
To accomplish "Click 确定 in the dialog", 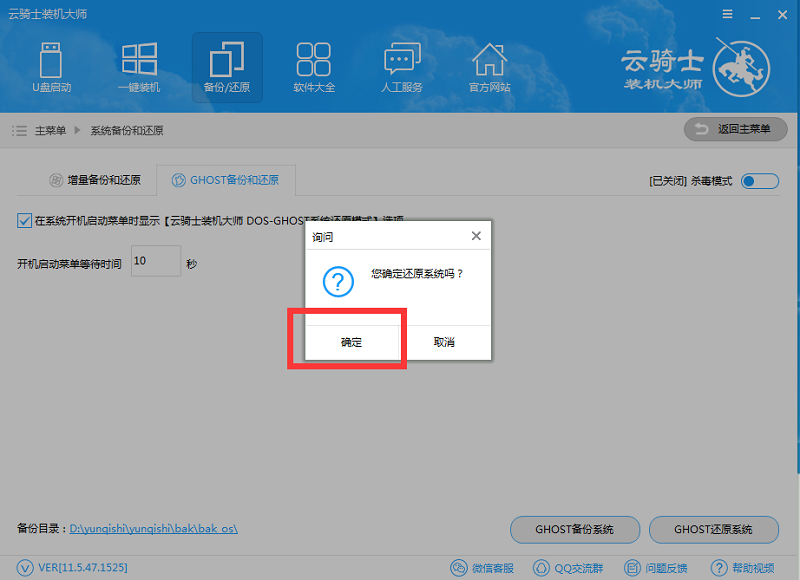I will pyautogui.click(x=351, y=342).
